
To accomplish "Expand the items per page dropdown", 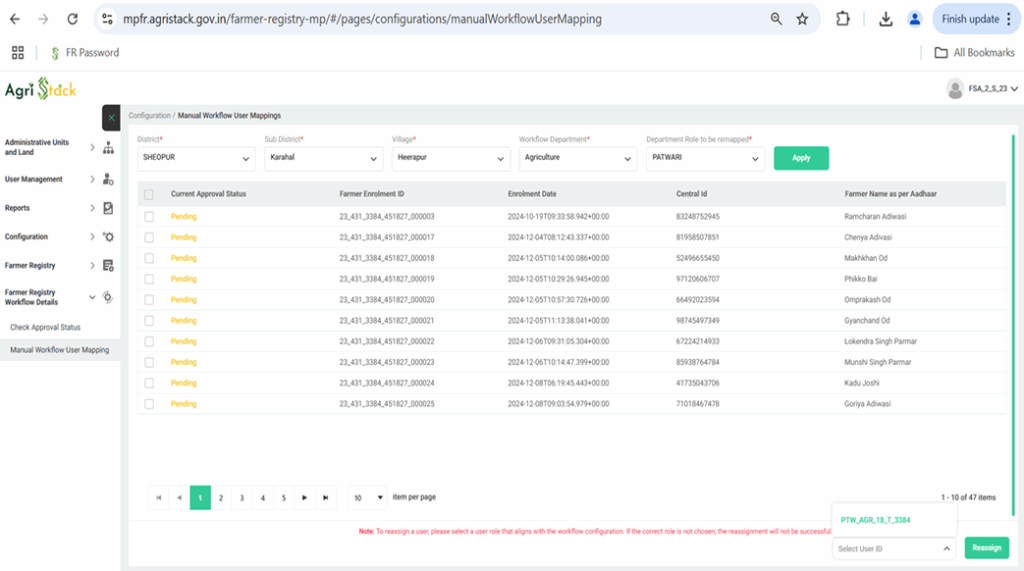I will click(367, 497).
